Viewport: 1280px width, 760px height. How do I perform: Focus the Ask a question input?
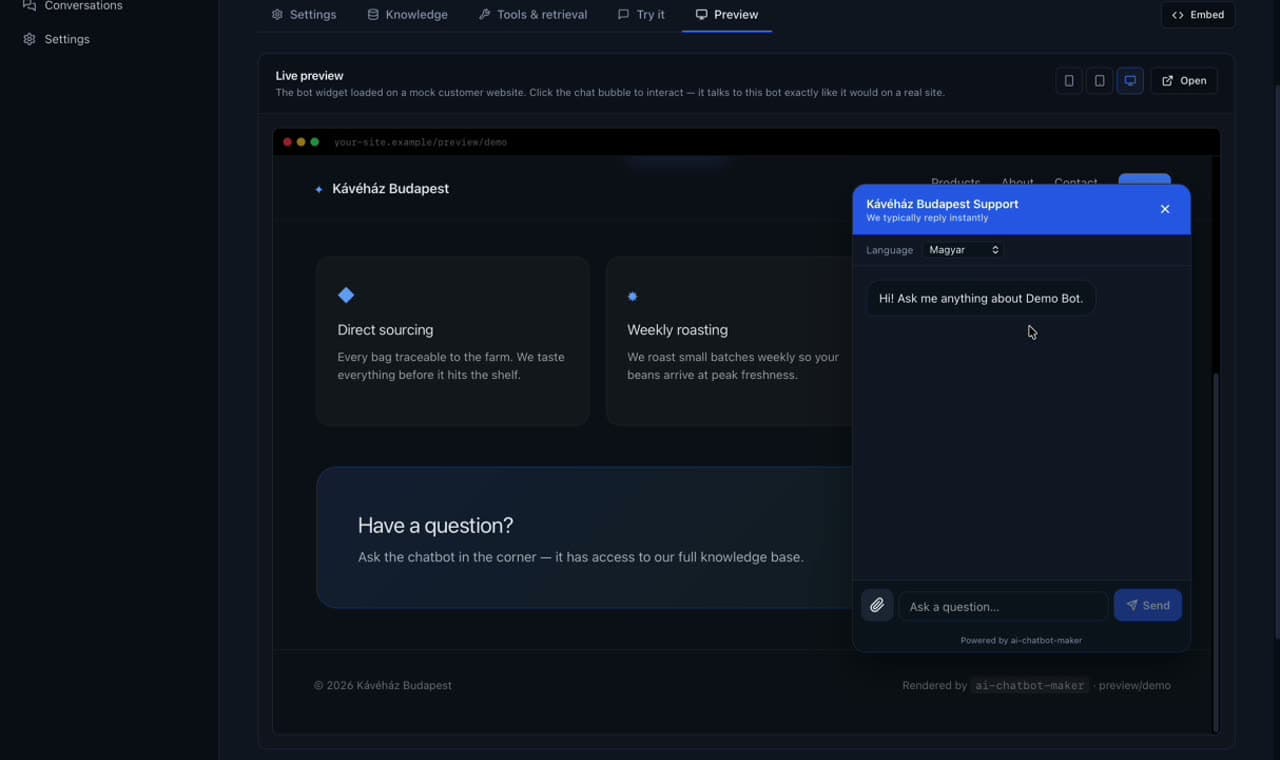1003,606
